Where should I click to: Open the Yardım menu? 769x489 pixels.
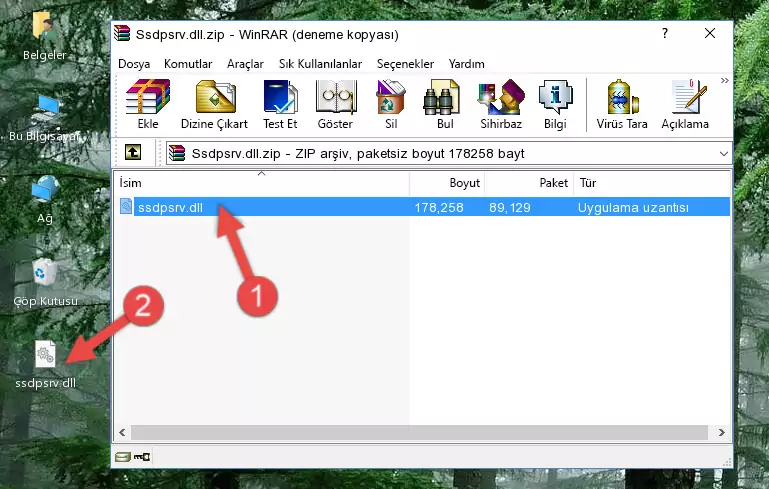466,64
